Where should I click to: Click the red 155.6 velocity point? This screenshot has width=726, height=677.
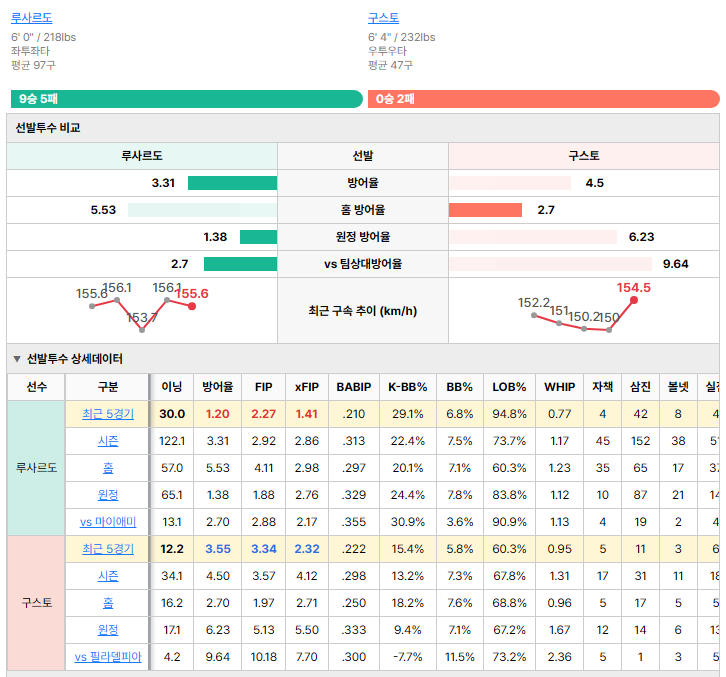192,306
